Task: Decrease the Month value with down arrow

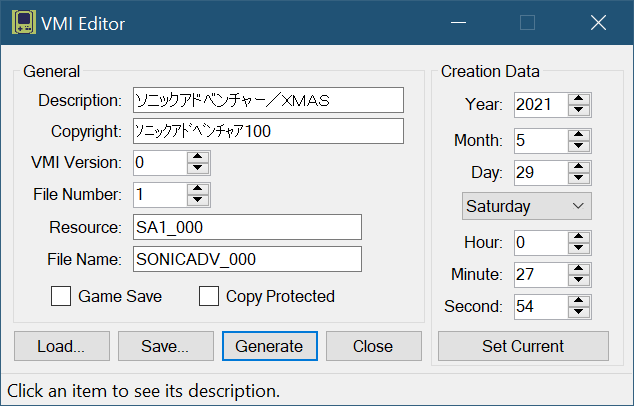Action: (x=579, y=145)
